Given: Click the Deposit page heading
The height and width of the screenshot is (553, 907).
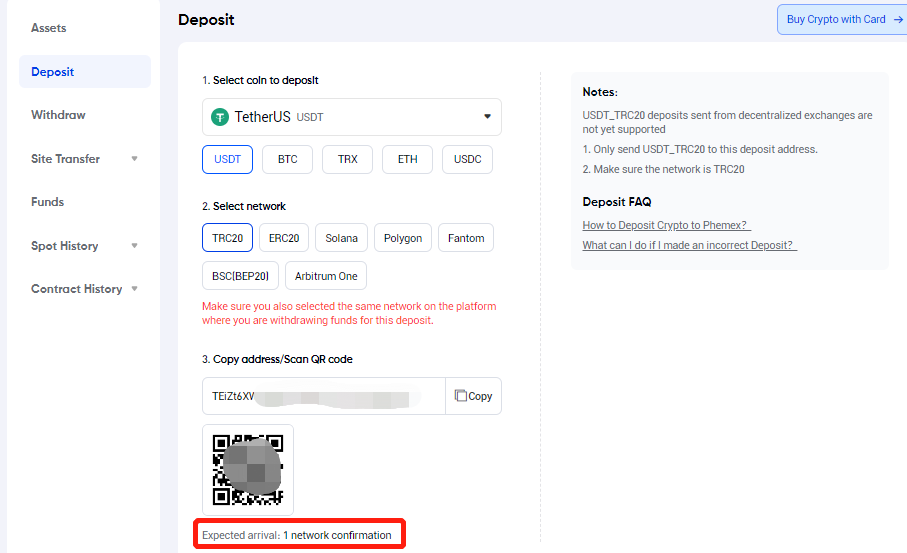Looking at the screenshot, I should coord(206,20).
